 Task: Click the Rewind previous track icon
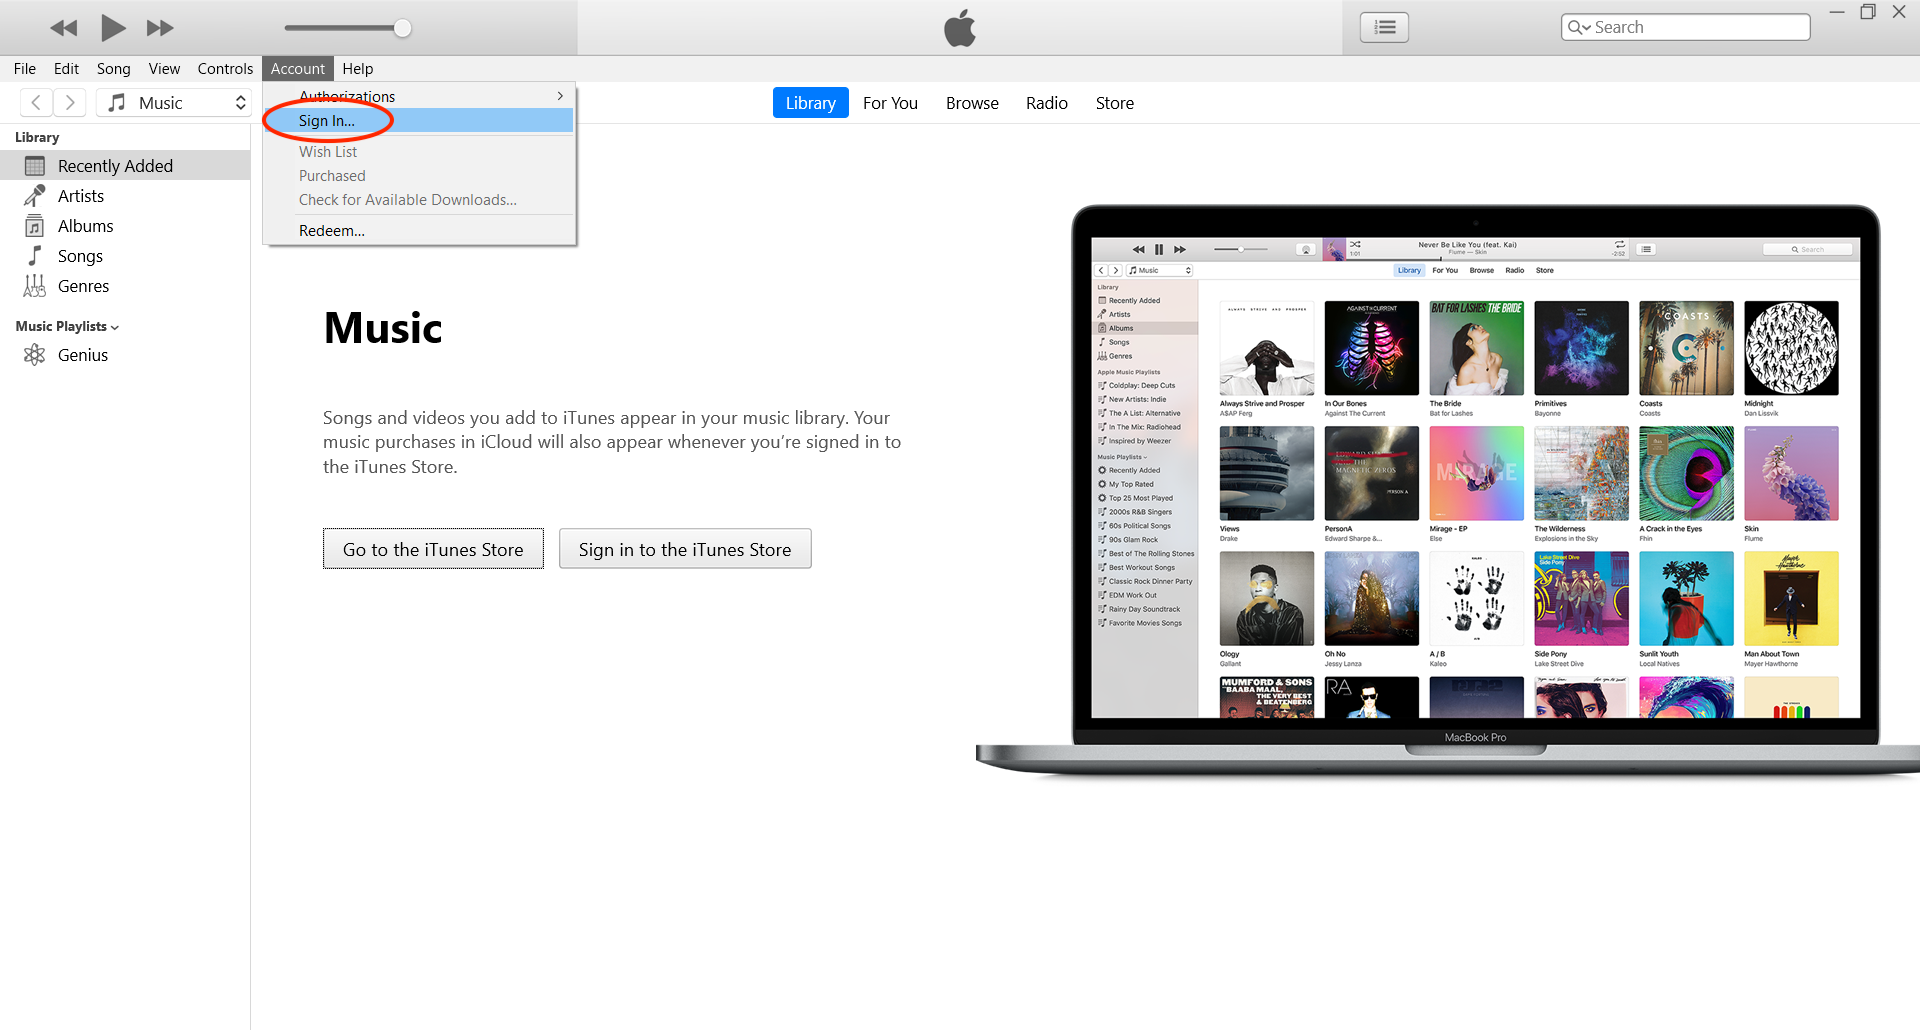coord(64,28)
